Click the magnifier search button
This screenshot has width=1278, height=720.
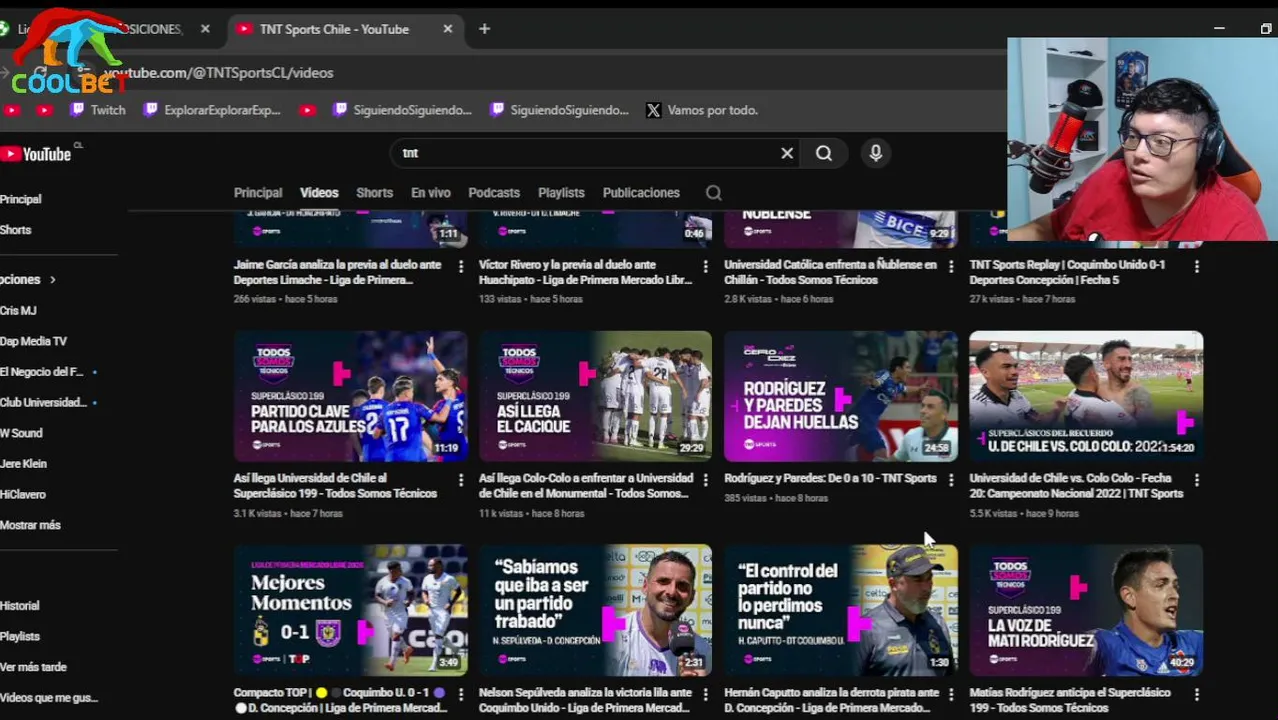point(824,153)
